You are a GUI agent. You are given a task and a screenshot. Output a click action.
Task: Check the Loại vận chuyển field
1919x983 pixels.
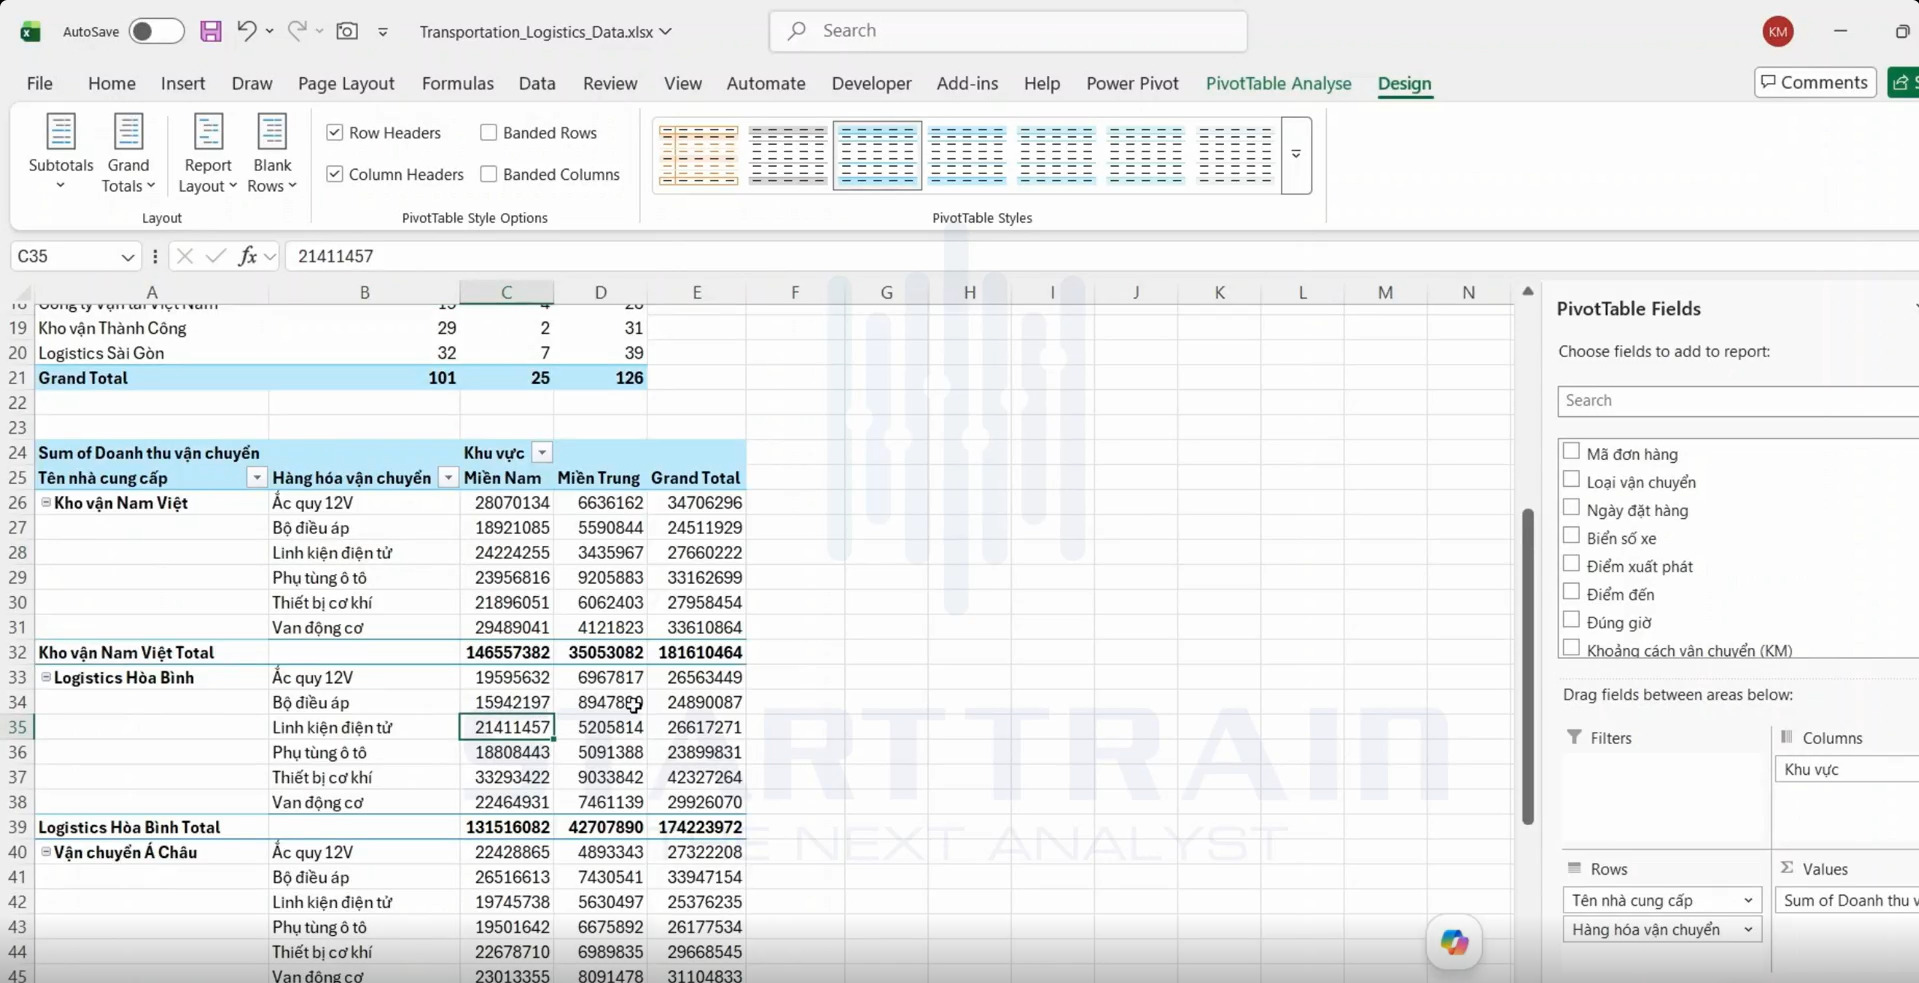coord(1571,480)
